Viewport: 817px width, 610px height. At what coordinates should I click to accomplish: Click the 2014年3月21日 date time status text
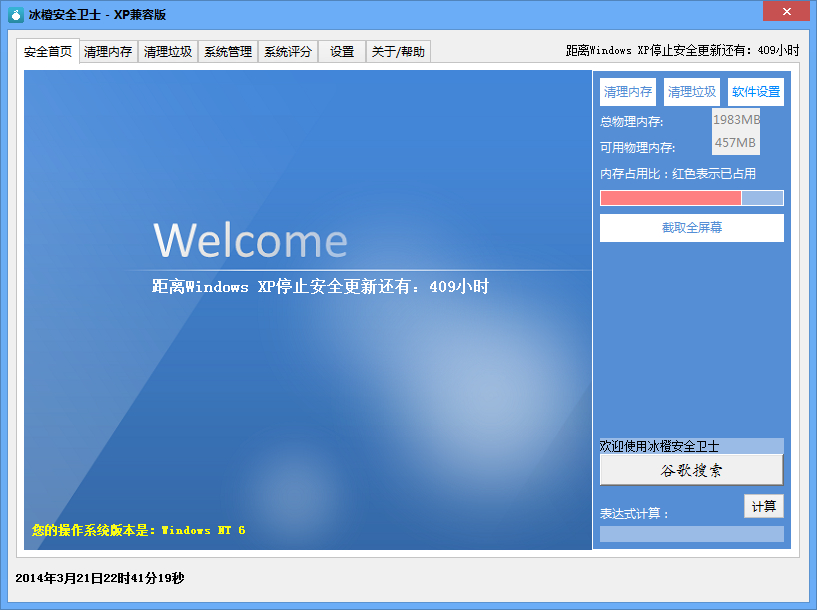tap(100, 578)
